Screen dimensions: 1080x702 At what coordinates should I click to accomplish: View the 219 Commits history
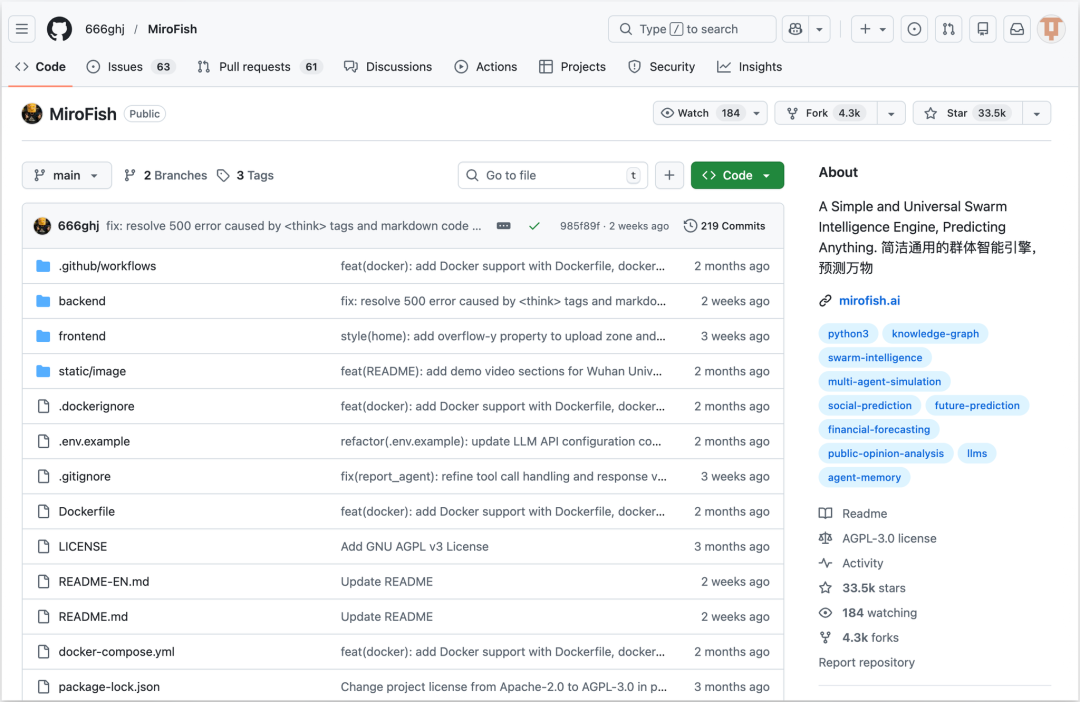724,226
